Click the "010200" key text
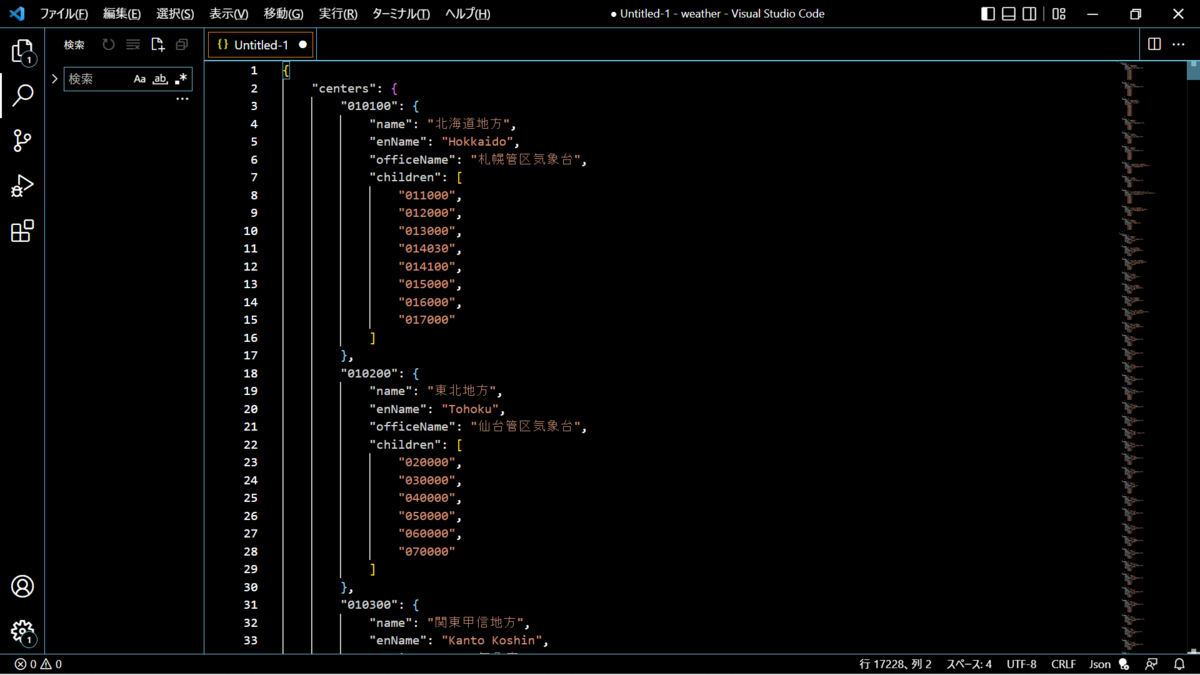 point(370,373)
